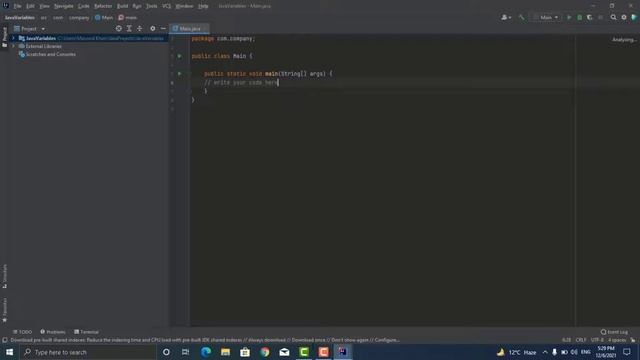Click the green Run button
640x360 pixels.
[x=569, y=18]
